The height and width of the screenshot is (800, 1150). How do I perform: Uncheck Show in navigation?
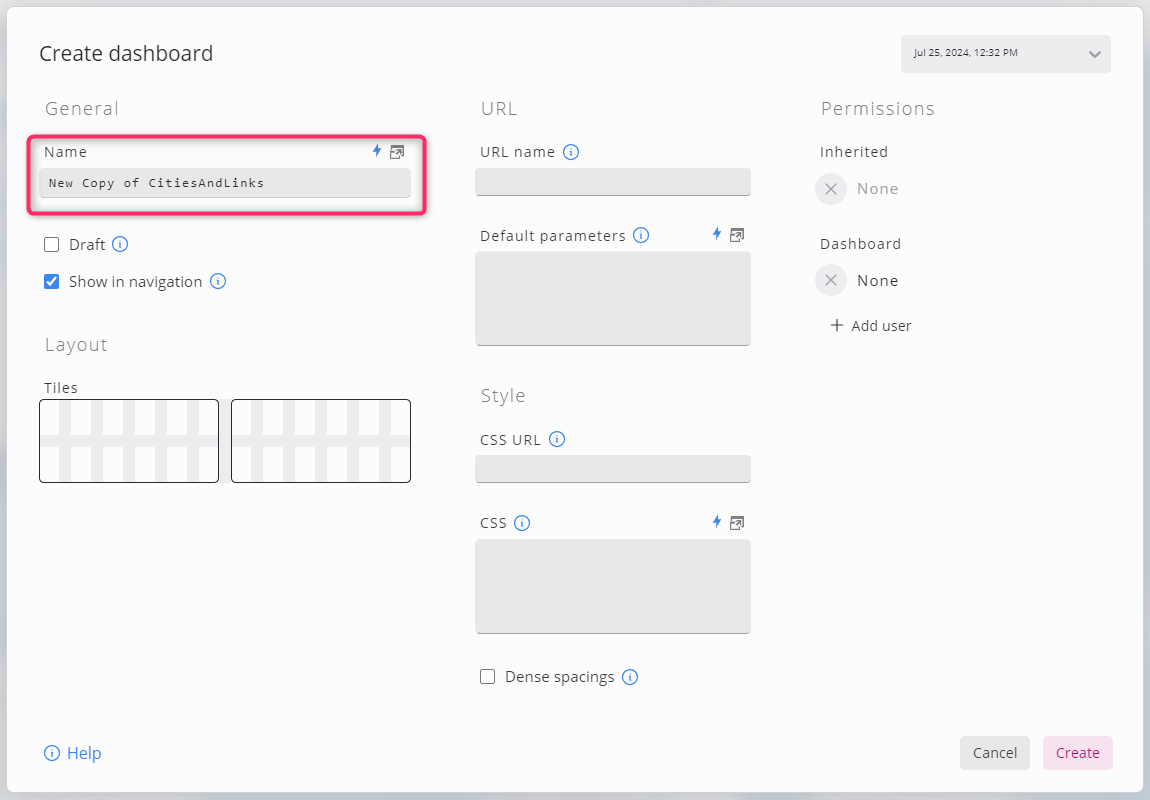click(52, 282)
